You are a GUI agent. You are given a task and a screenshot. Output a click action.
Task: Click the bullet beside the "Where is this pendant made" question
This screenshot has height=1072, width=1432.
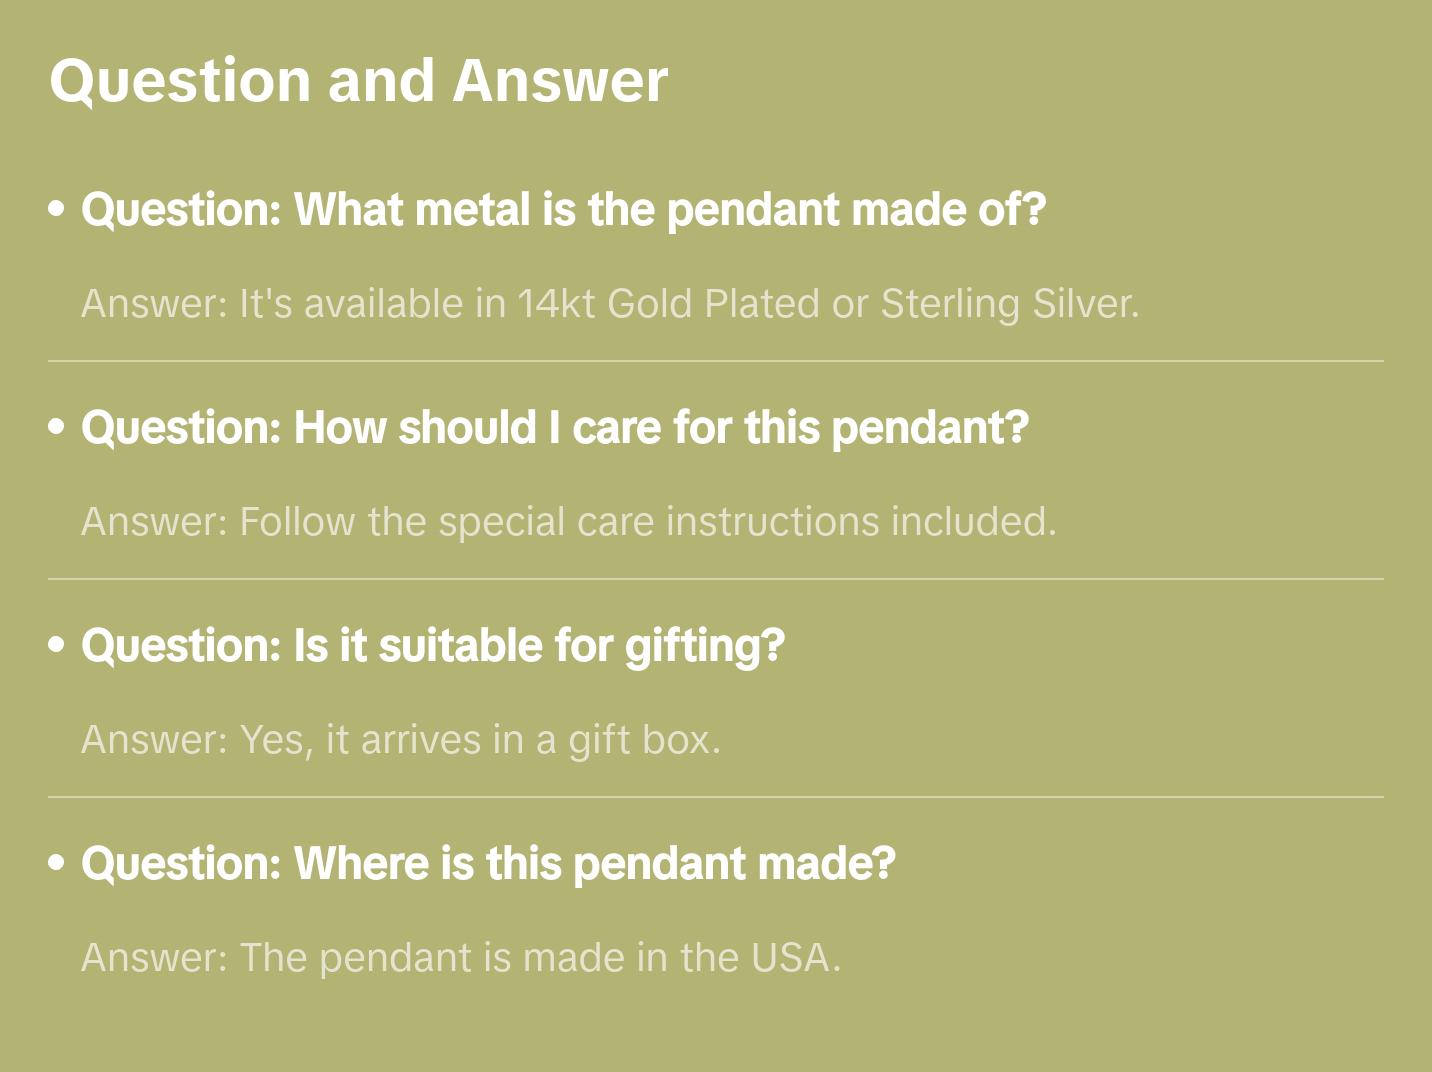(57, 863)
